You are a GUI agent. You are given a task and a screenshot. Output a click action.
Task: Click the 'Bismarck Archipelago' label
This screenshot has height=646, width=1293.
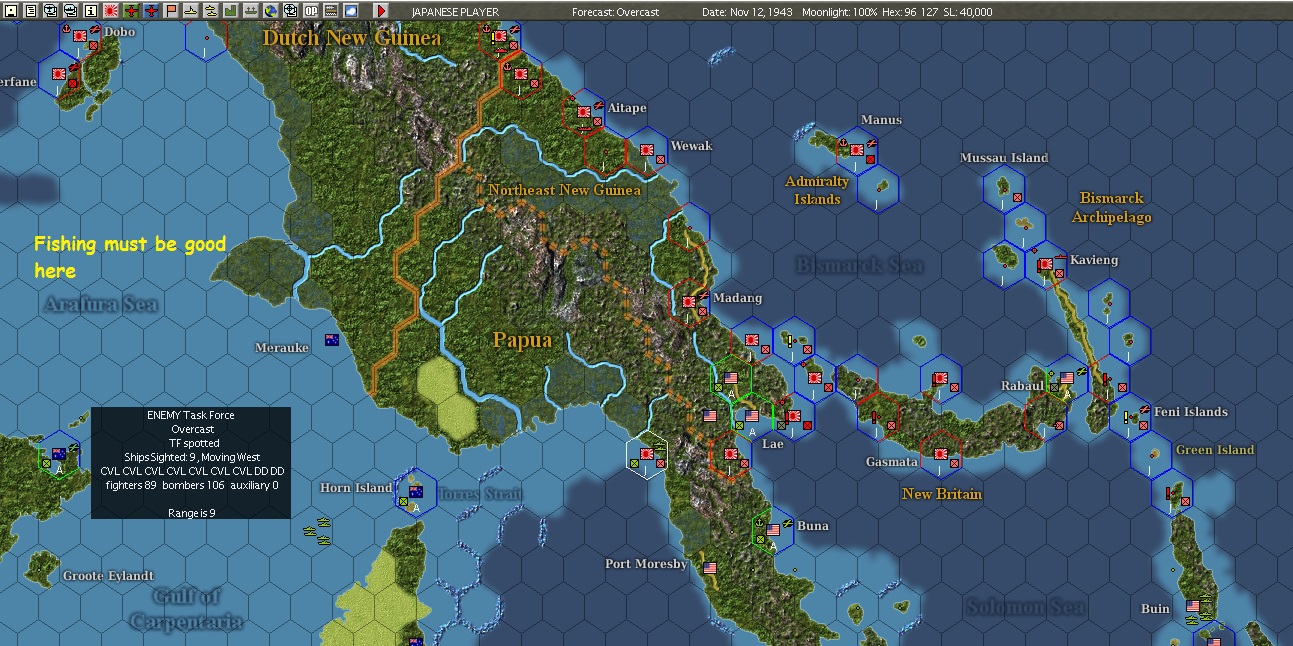point(1111,207)
